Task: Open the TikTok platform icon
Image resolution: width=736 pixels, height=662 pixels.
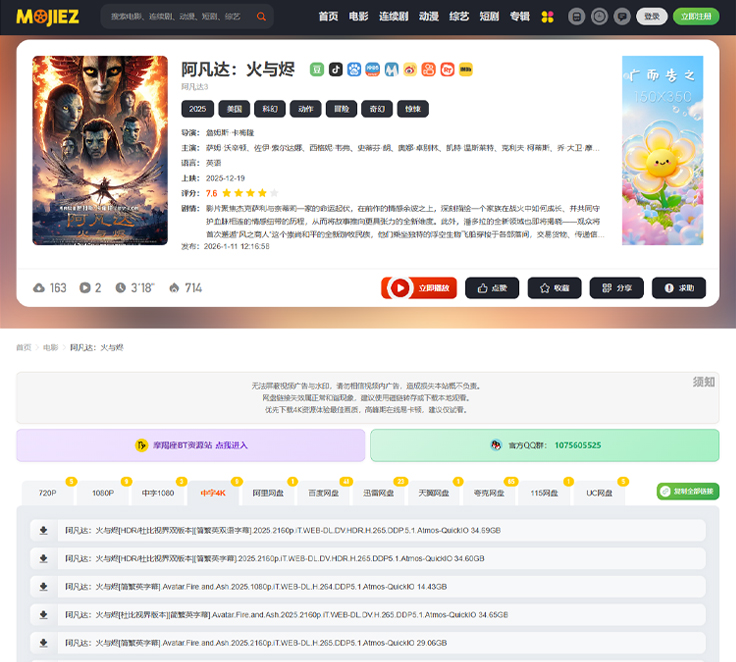Action: click(x=336, y=70)
